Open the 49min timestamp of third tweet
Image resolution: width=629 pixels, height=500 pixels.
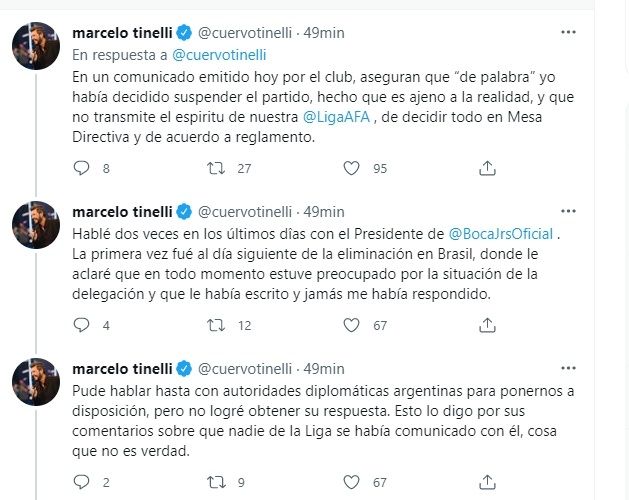324,369
